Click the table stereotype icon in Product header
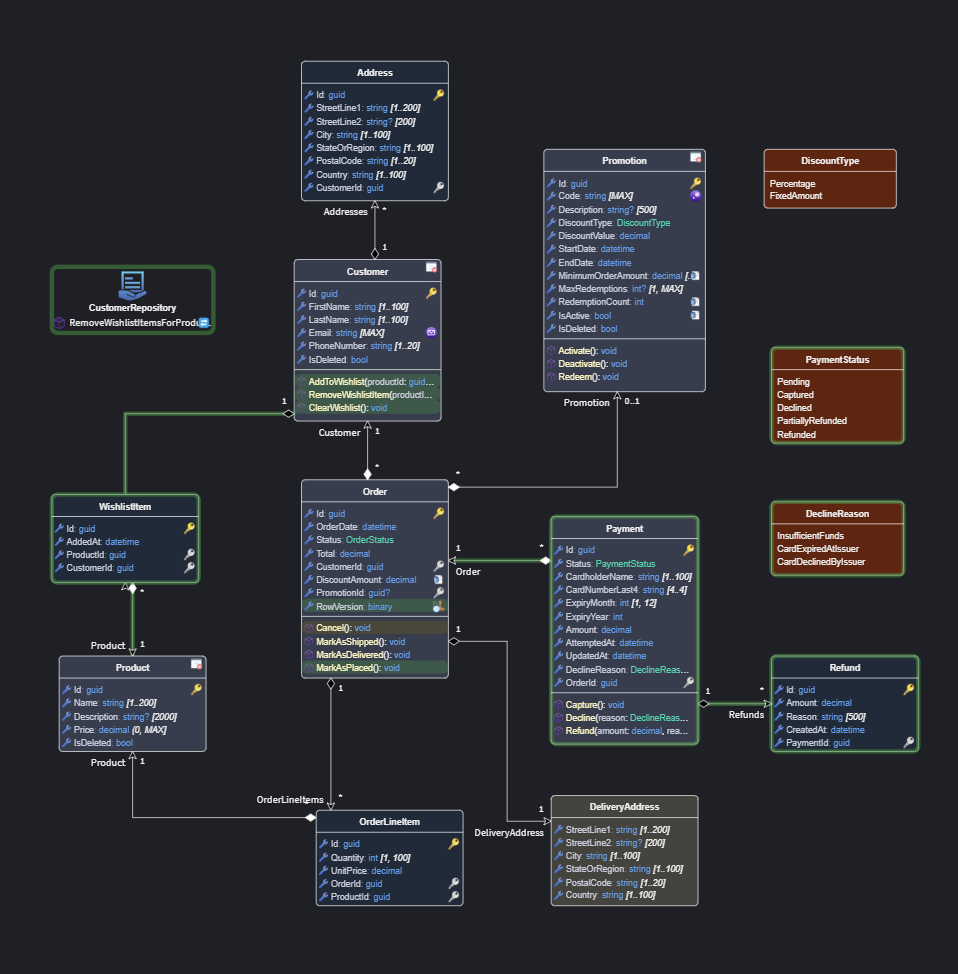 (196, 664)
